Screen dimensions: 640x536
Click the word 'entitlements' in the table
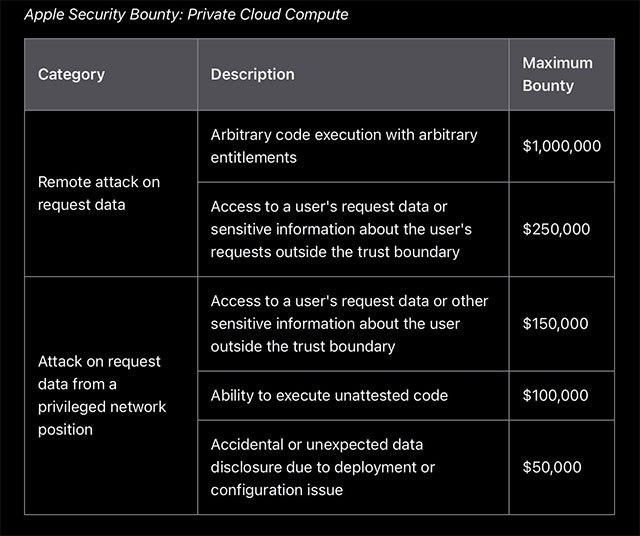pos(253,158)
